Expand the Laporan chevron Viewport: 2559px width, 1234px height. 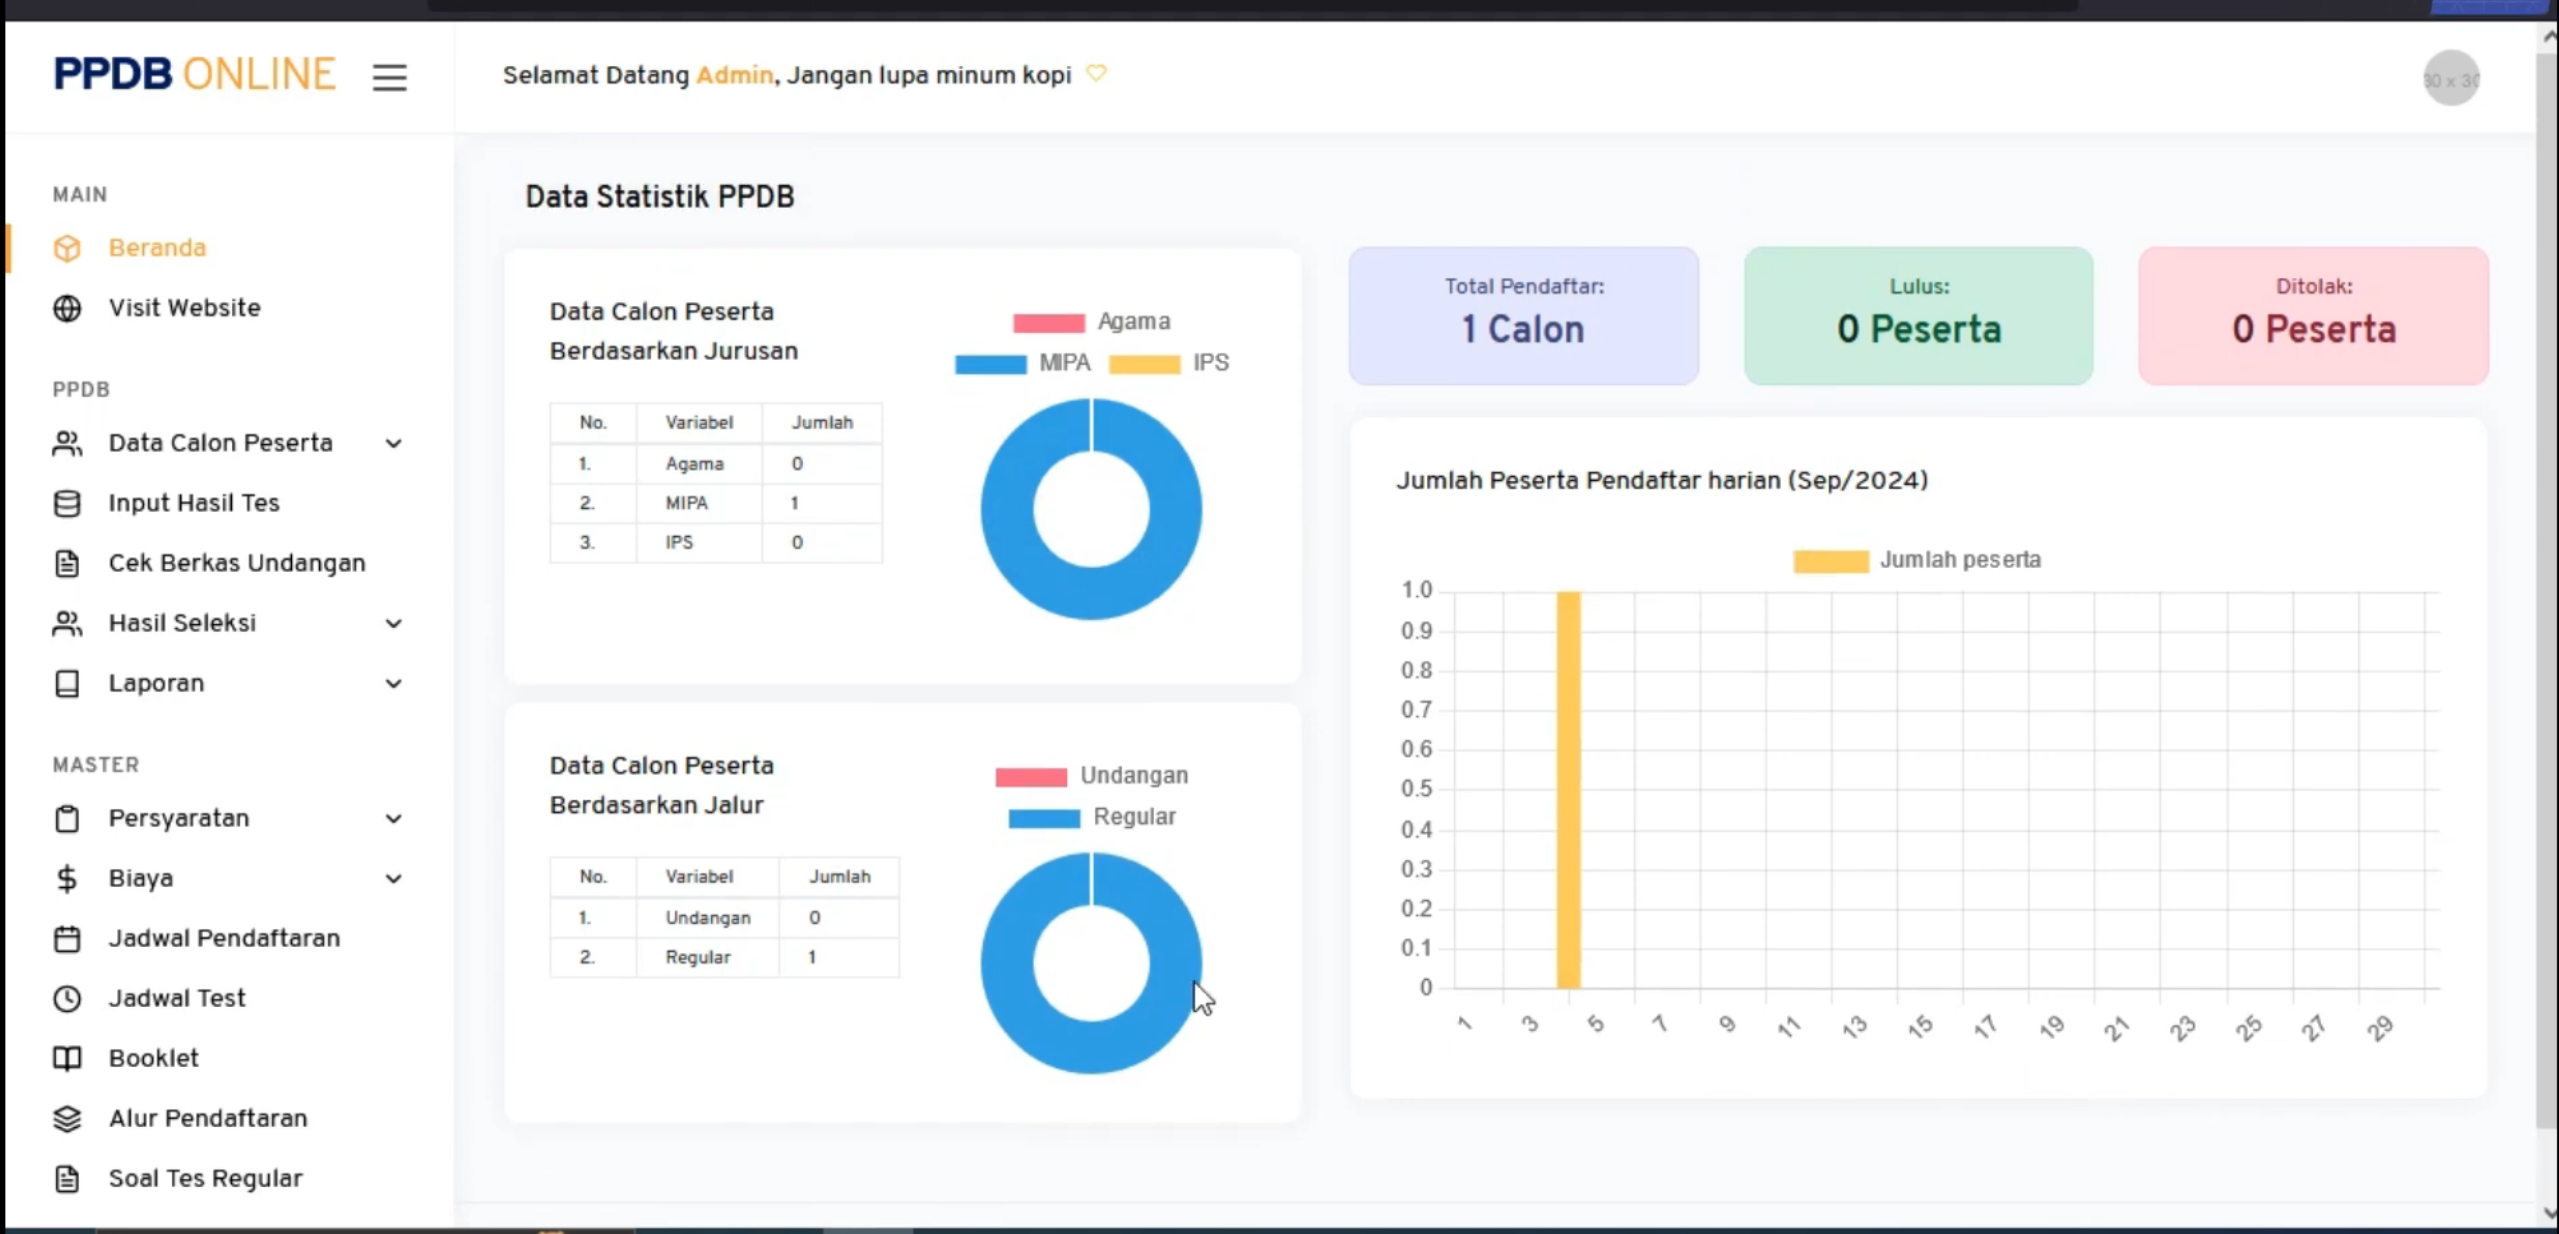tap(394, 683)
